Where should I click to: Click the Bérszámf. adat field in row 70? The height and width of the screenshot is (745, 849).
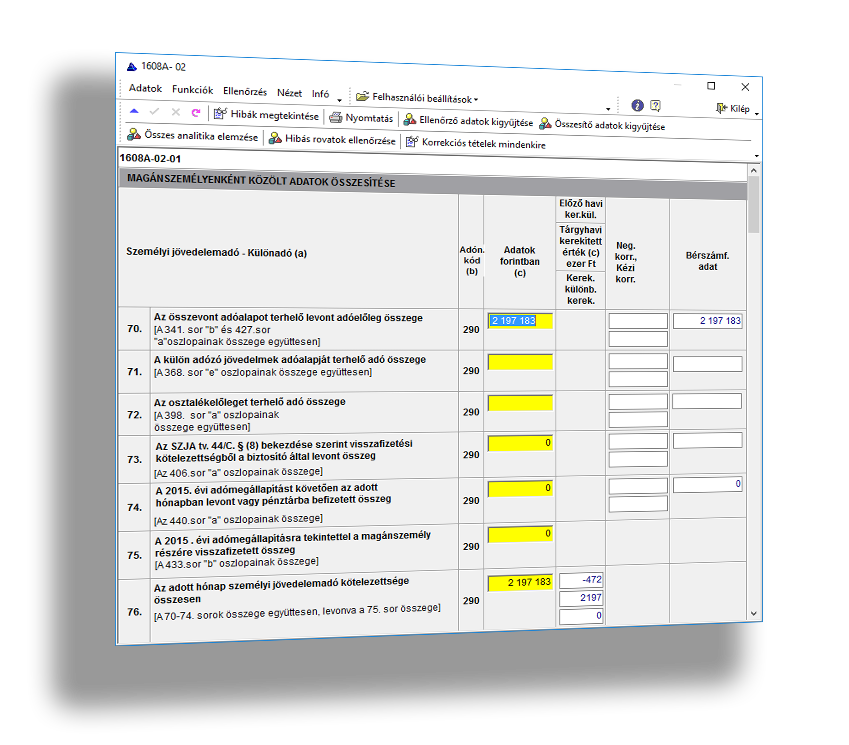point(707,321)
